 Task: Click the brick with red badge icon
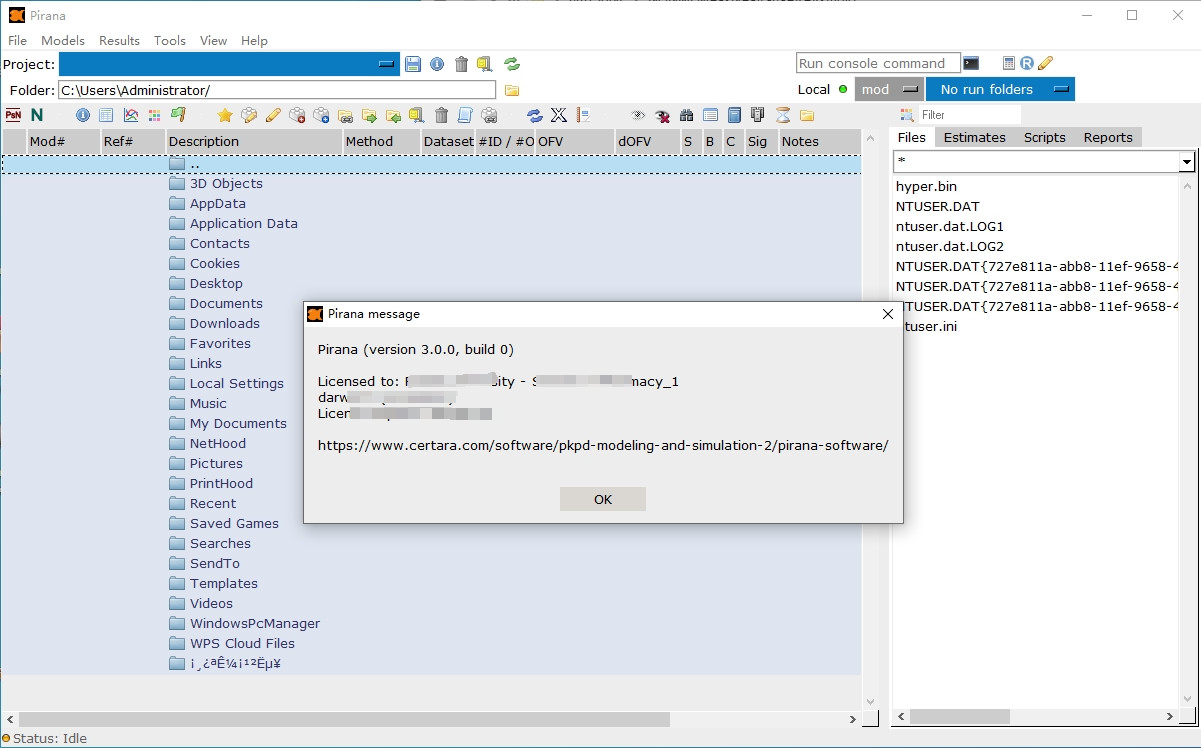click(x=297, y=115)
